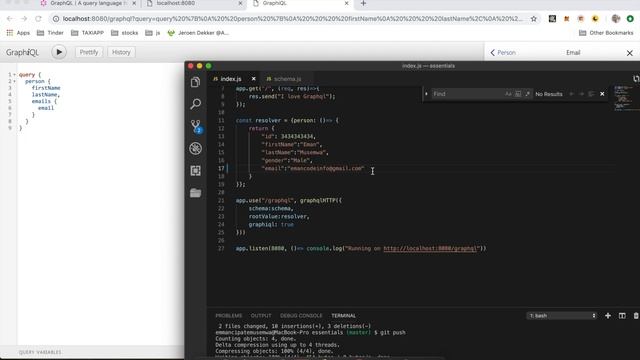
Task: Toggle Find in Selection icon
Action: [x=591, y=94]
